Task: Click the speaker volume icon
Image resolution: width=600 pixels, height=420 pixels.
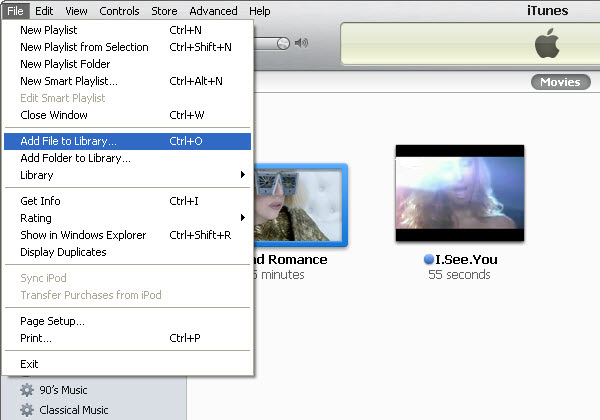Action: [x=302, y=43]
